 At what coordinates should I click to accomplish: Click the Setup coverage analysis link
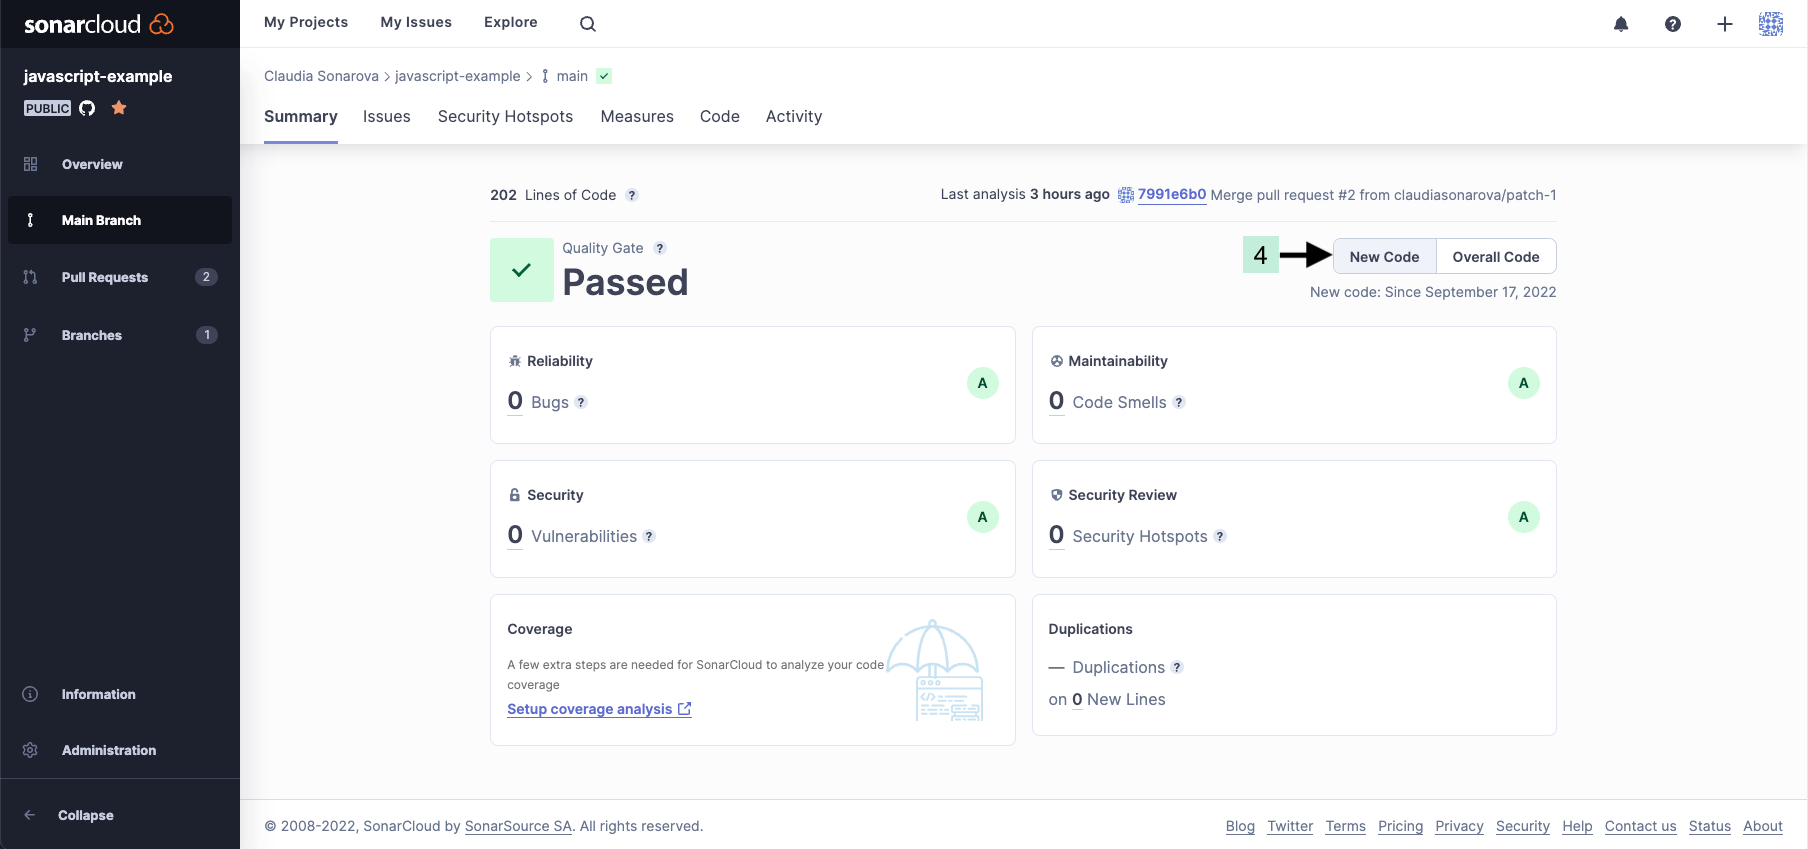tap(599, 709)
